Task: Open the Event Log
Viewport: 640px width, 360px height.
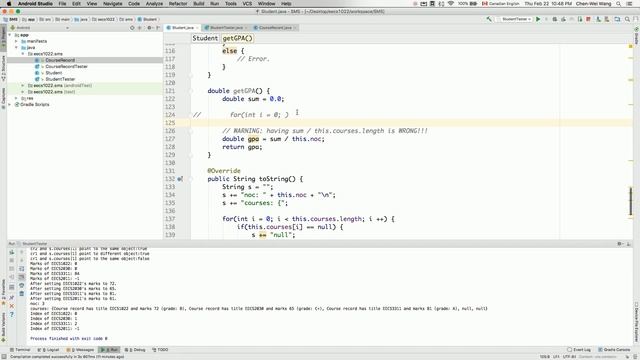Action: pos(579,350)
